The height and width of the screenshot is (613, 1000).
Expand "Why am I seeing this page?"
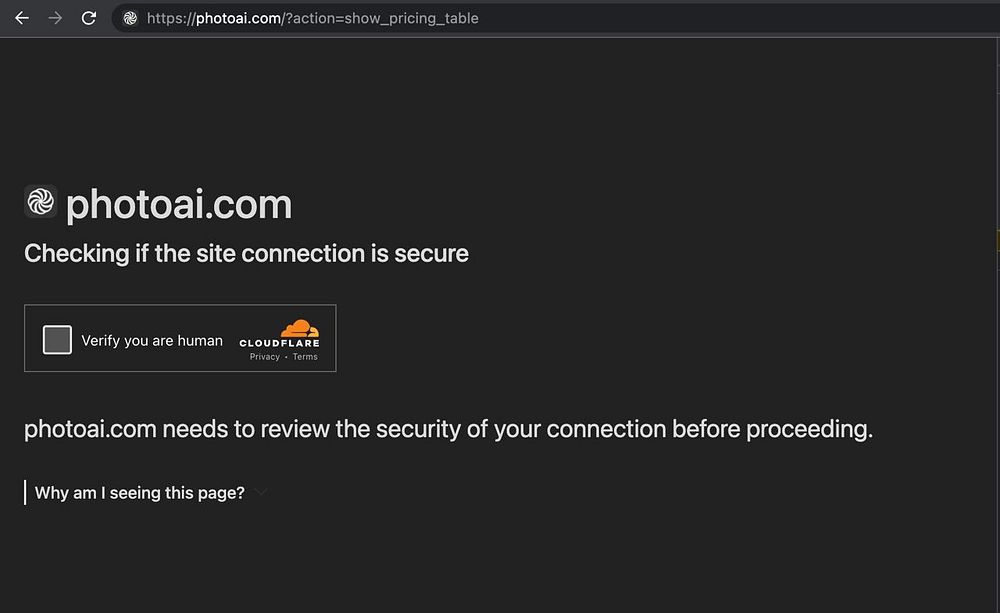(140, 492)
